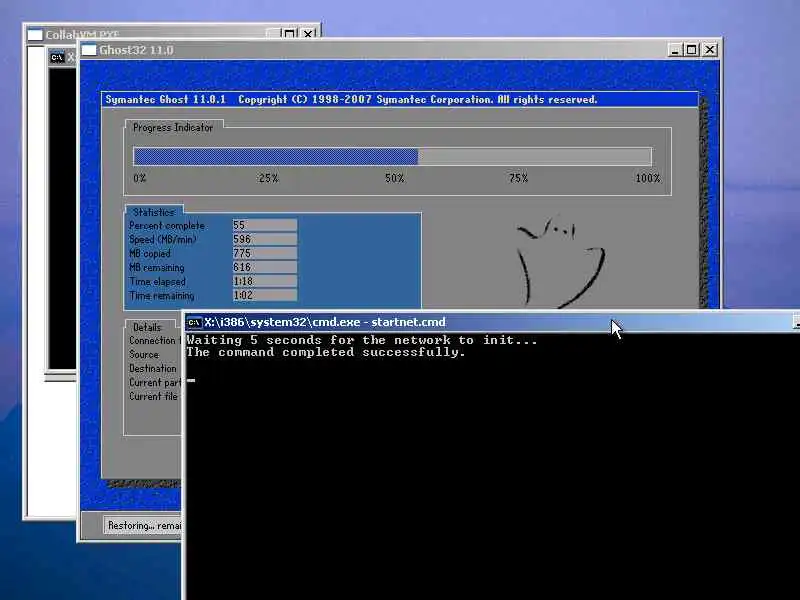Viewport: 800px width, 600px height.
Task: Click the Source label in Details
Action: coord(144,355)
